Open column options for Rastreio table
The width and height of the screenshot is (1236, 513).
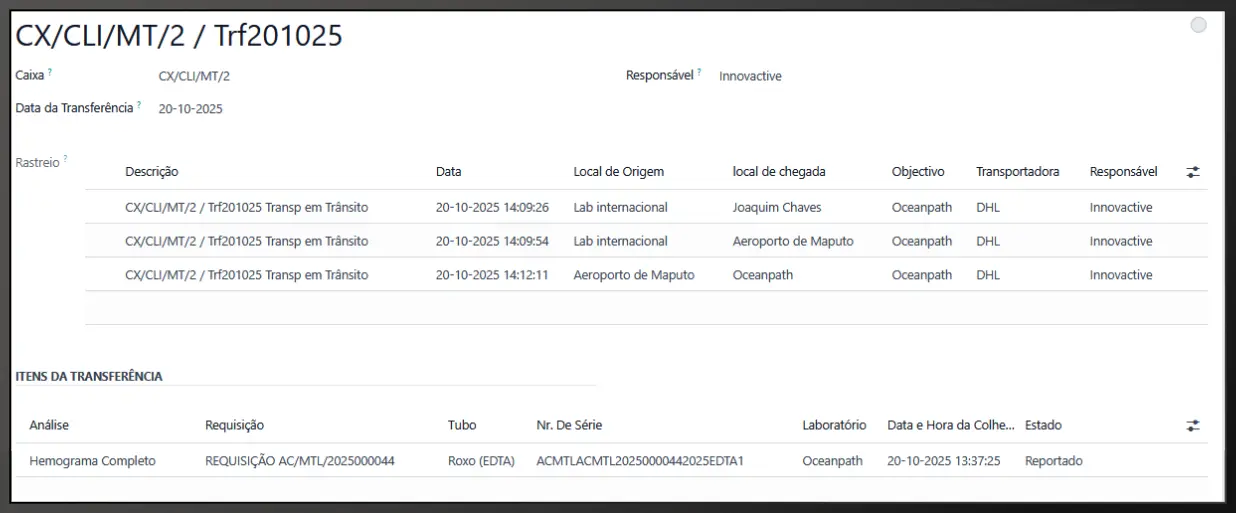(1192, 172)
